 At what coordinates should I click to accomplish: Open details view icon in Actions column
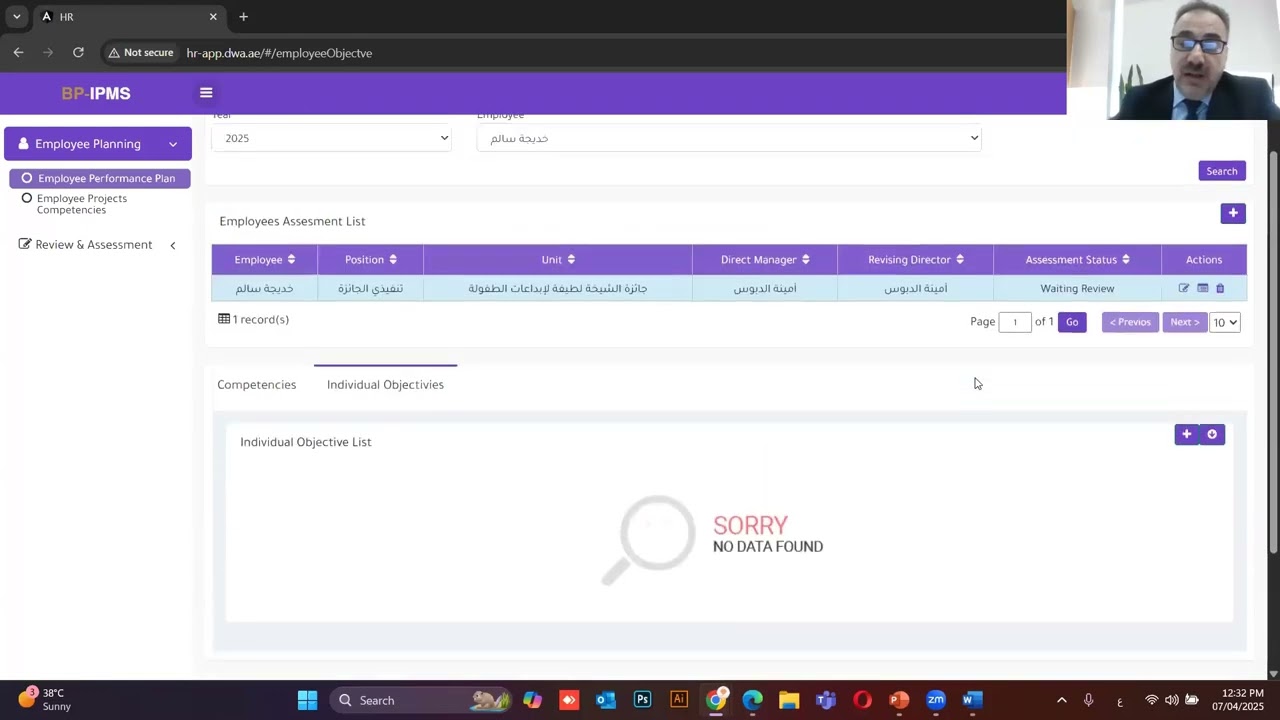coord(1203,288)
